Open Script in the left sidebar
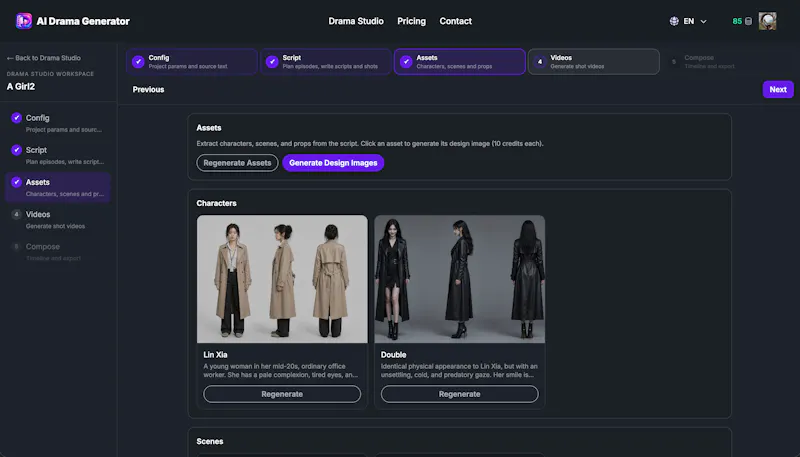Image resolution: width=800 pixels, height=457 pixels. click(x=58, y=155)
